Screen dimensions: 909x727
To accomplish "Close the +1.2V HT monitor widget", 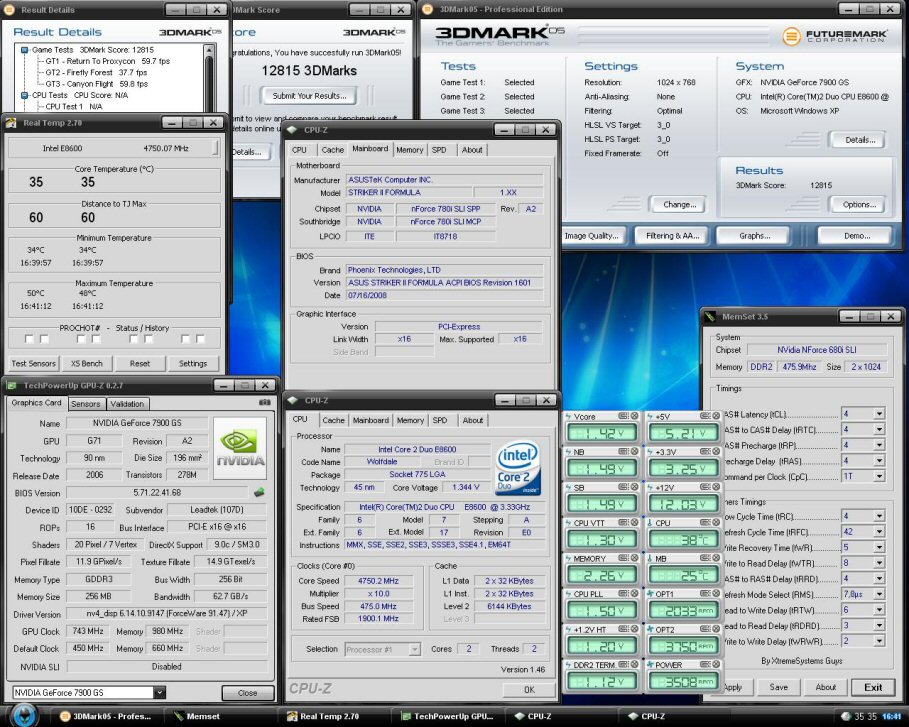I will point(634,629).
